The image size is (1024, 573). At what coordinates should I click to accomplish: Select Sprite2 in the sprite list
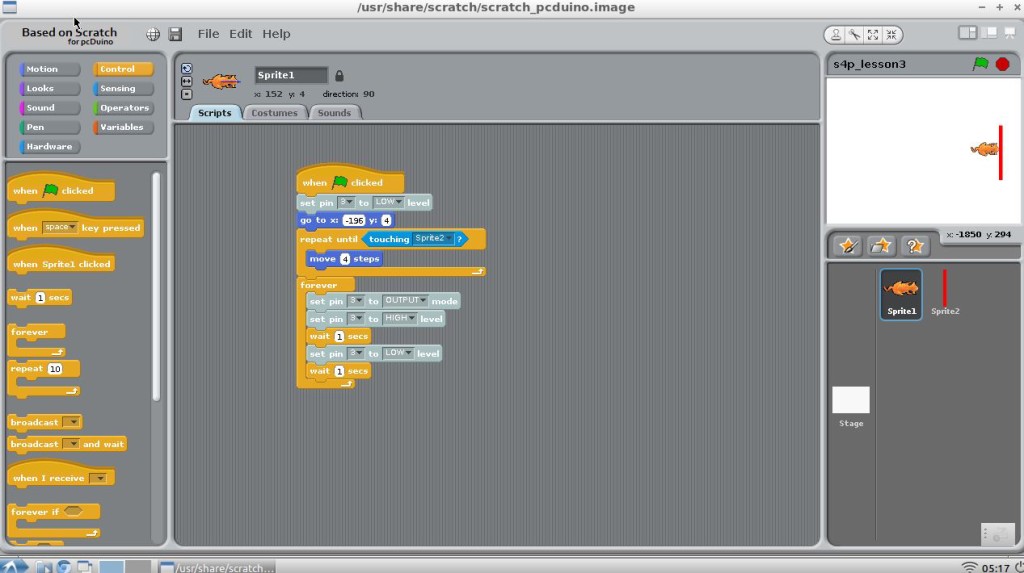pyautogui.click(x=945, y=294)
